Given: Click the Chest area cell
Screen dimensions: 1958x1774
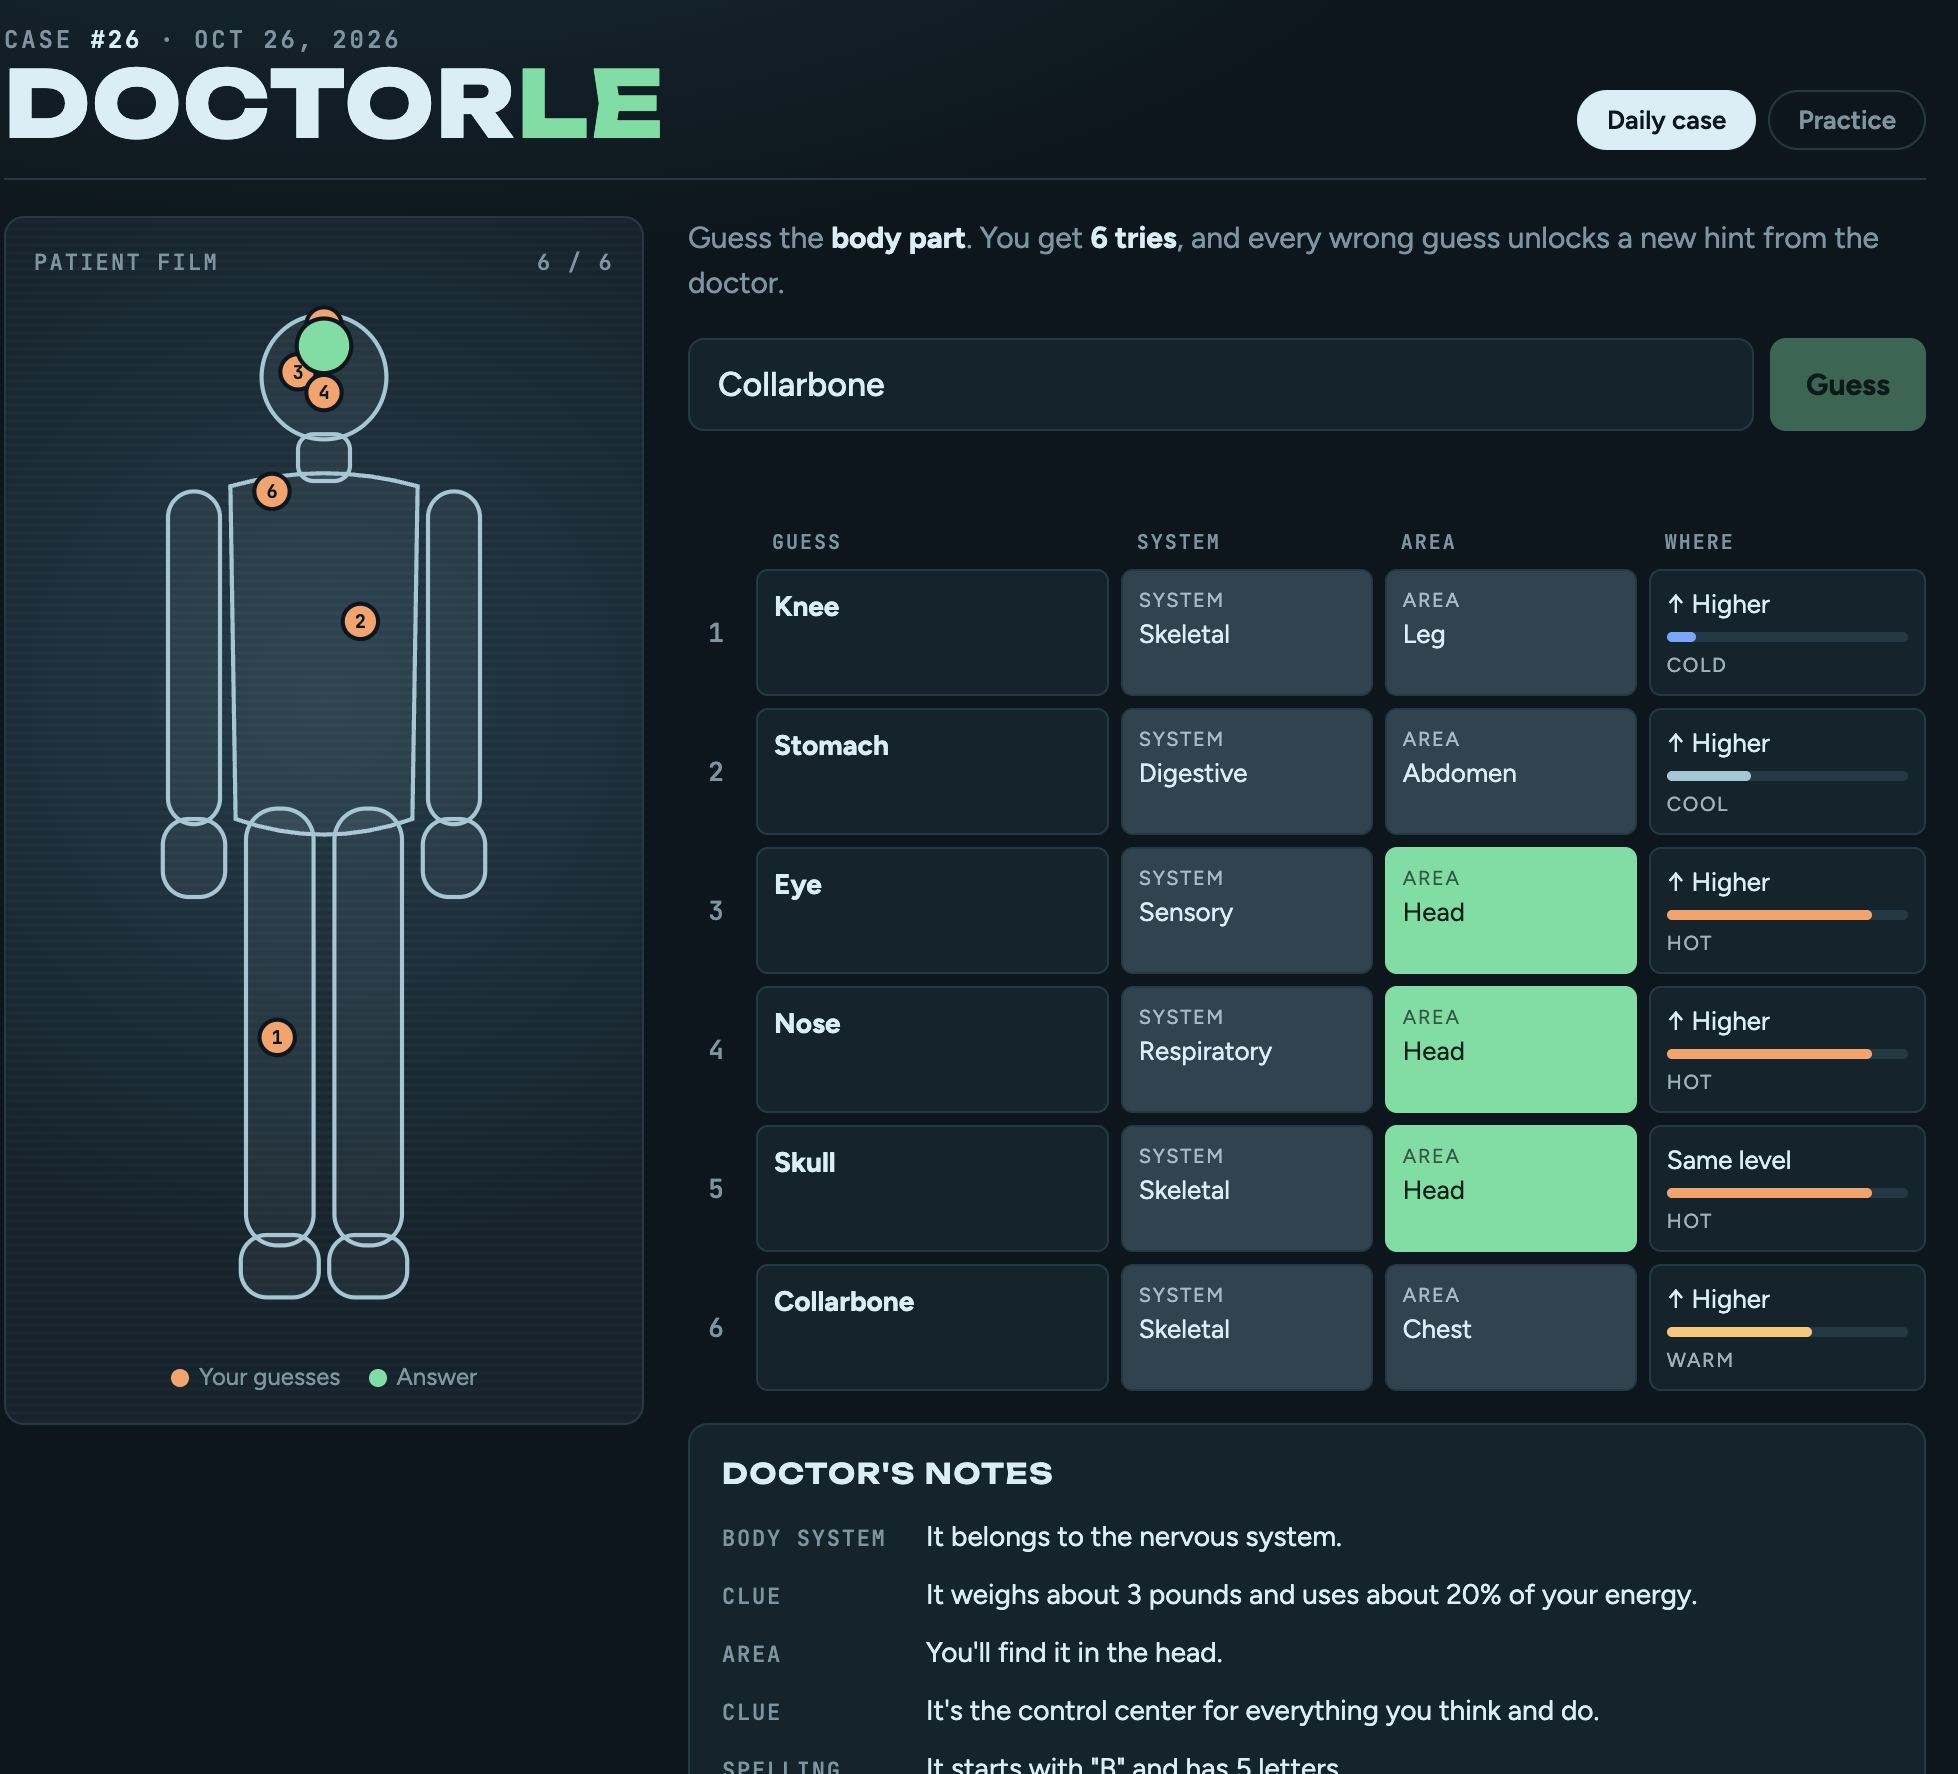Looking at the screenshot, I should pyautogui.click(x=1510, y=1327).
